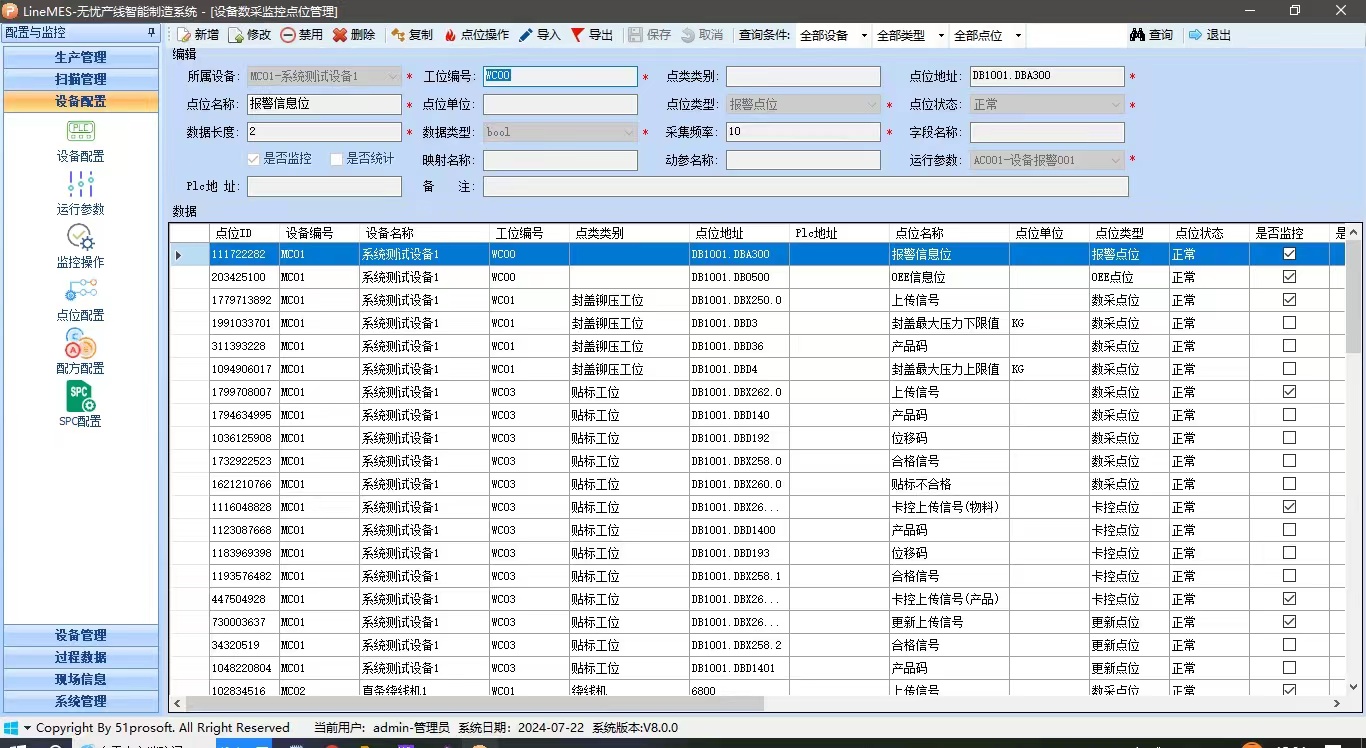Click the 新增 (add) toolbar button
The width and height of the screenshot is (1366, 748).
tap(198, 35)
